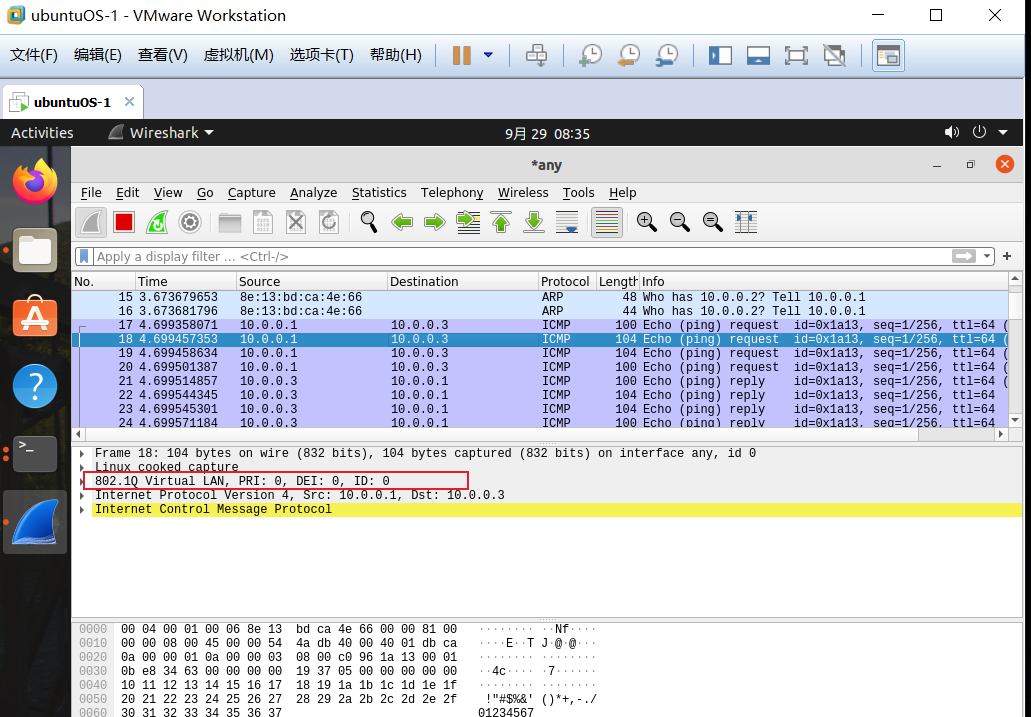Open the Wireless menu
1031x717 pixels.
point(523,193)
